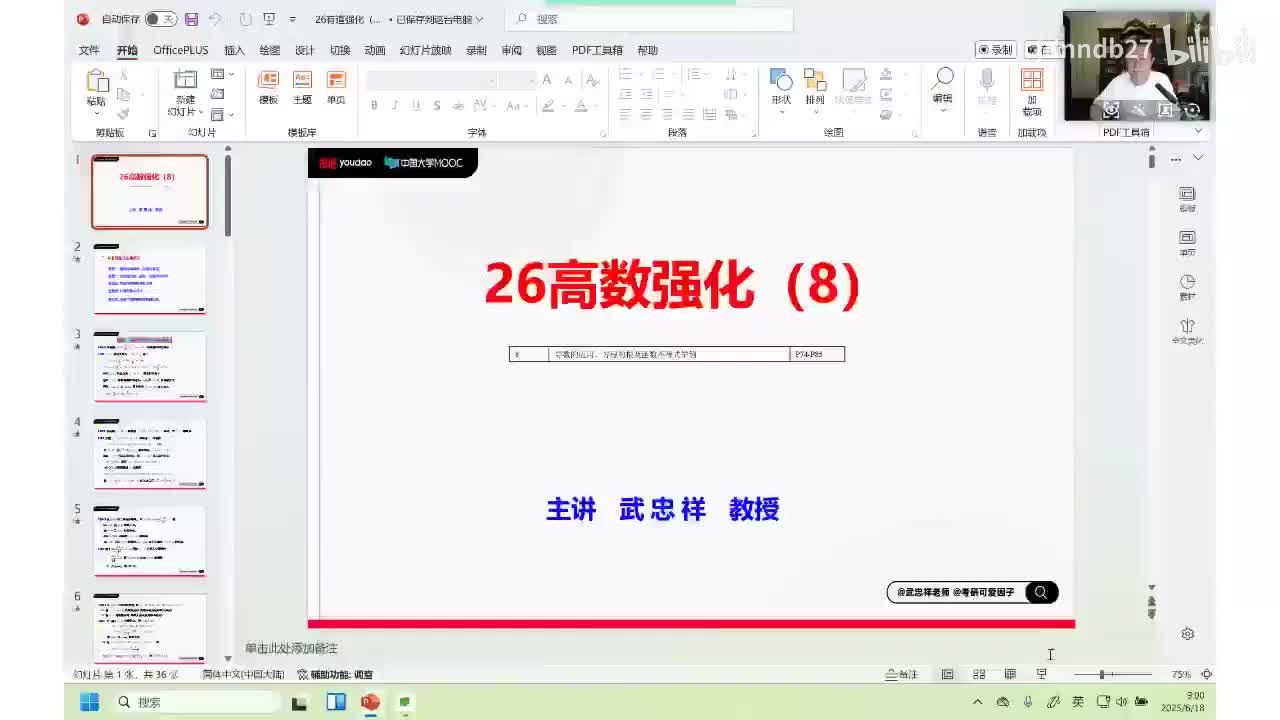Switch to Slide Sorter view icon

[x=979, y=675]
